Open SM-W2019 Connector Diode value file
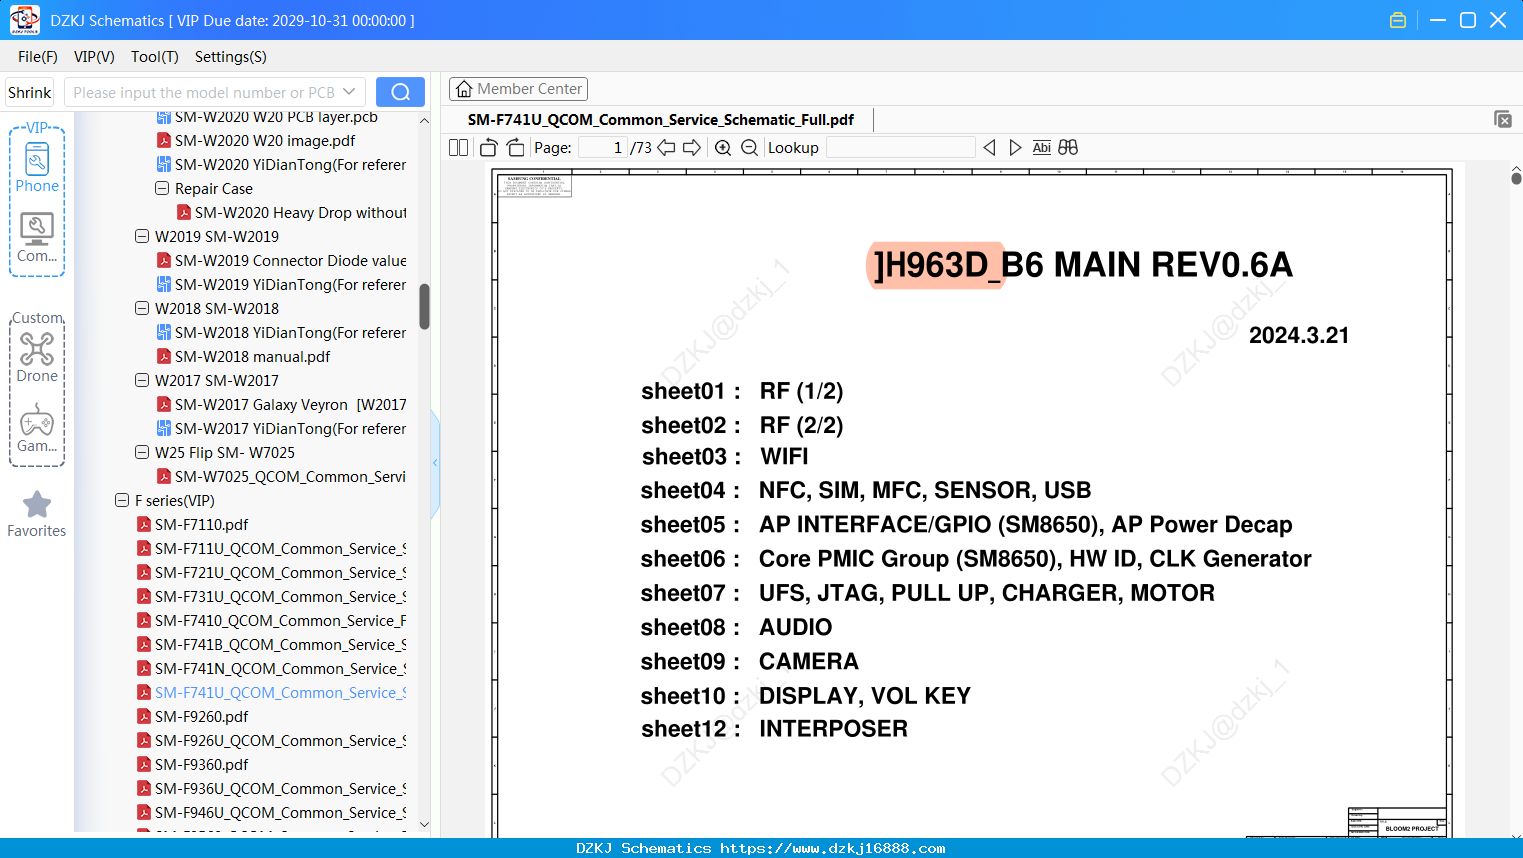This screenshot has height=858, width=1523. pos(281,261)
